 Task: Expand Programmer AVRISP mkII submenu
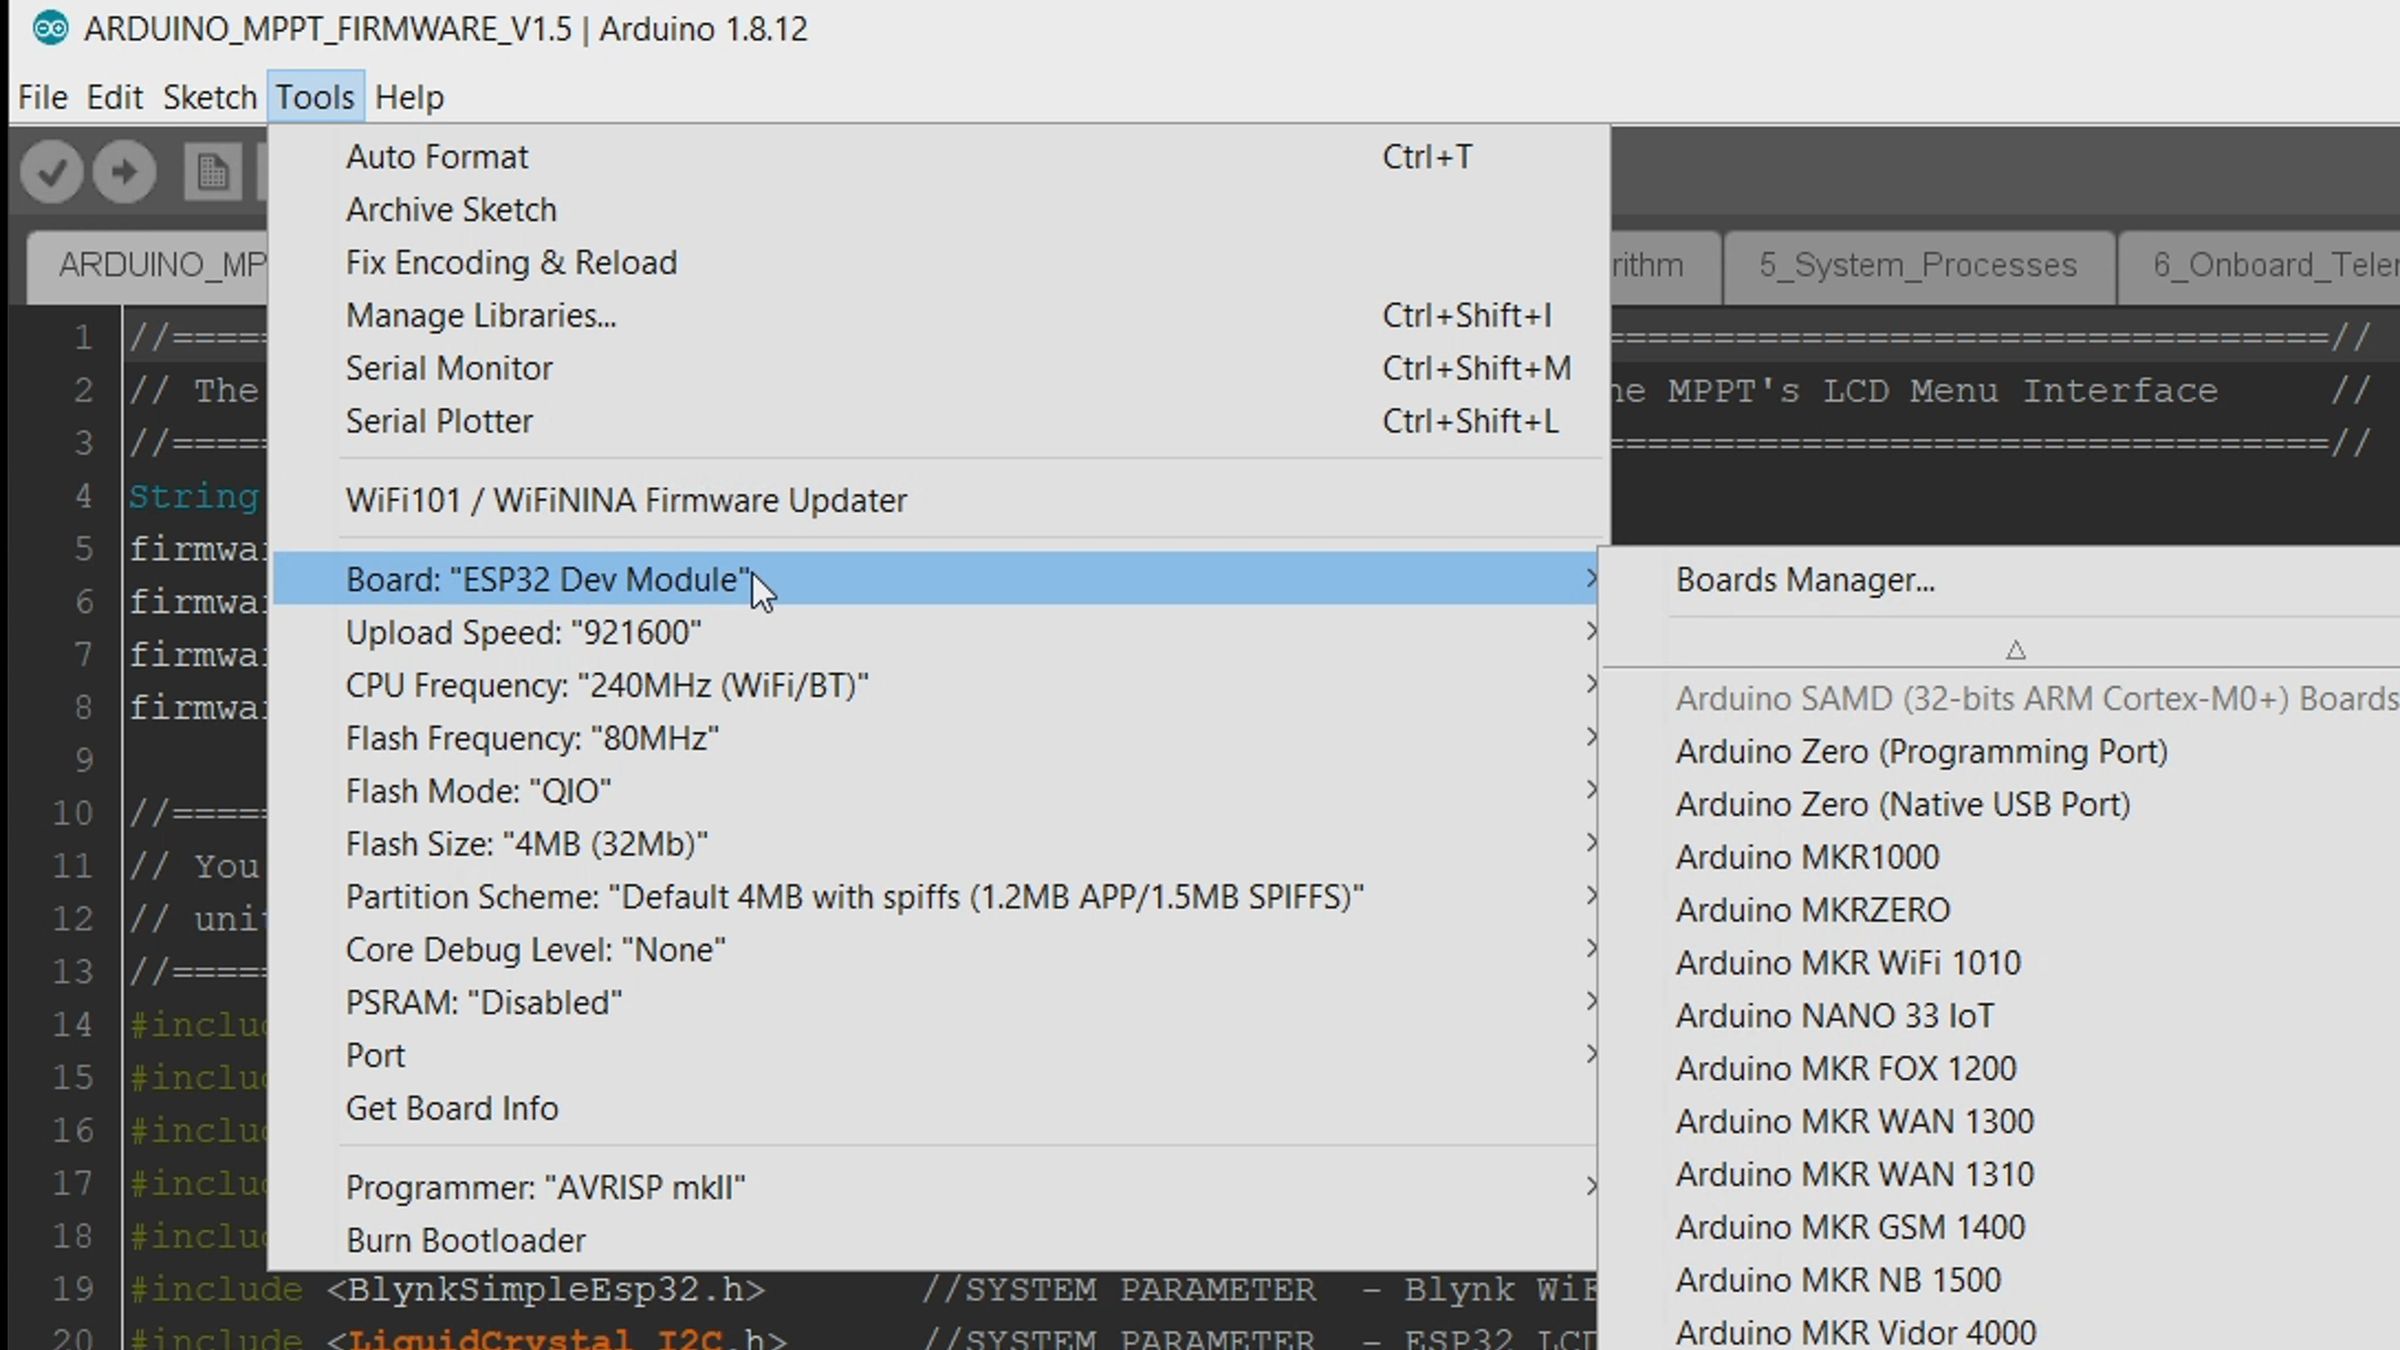click(936, 1188)
